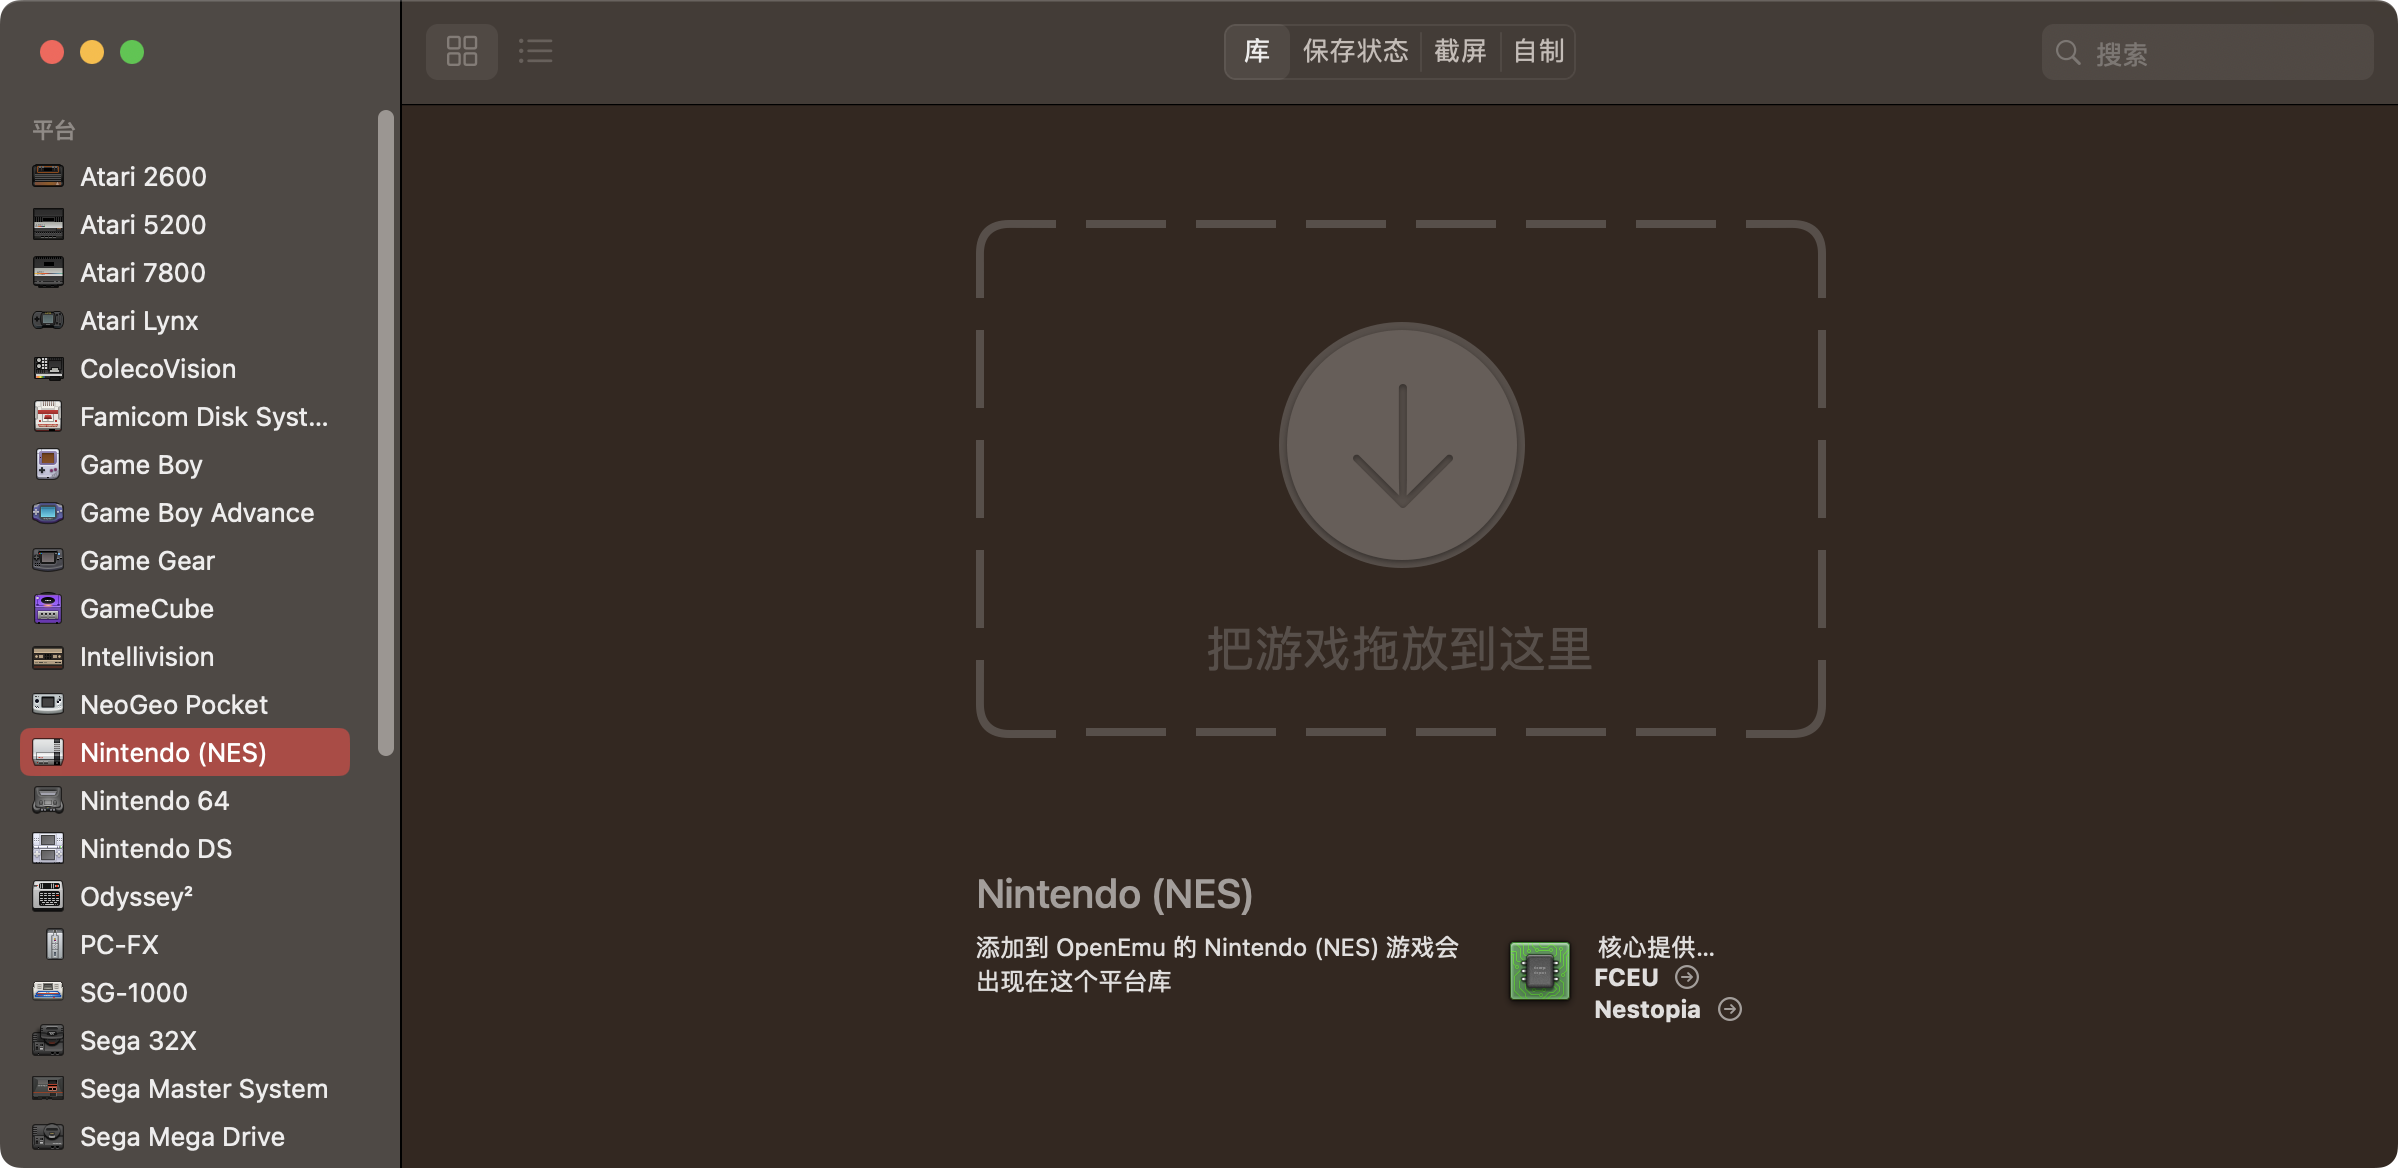
Task: Click the 搜索 search field
Action: pos(2207,52)
